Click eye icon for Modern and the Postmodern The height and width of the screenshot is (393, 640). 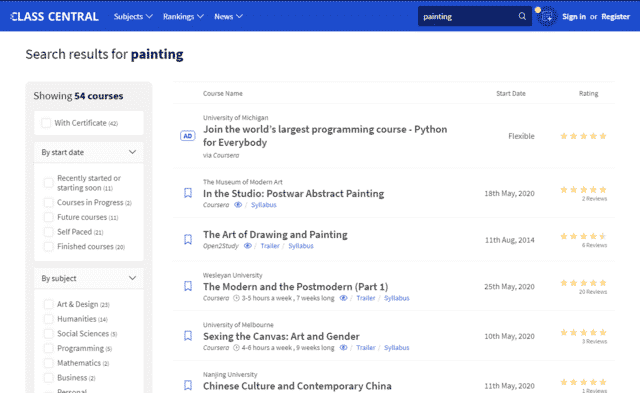[343, 298]
